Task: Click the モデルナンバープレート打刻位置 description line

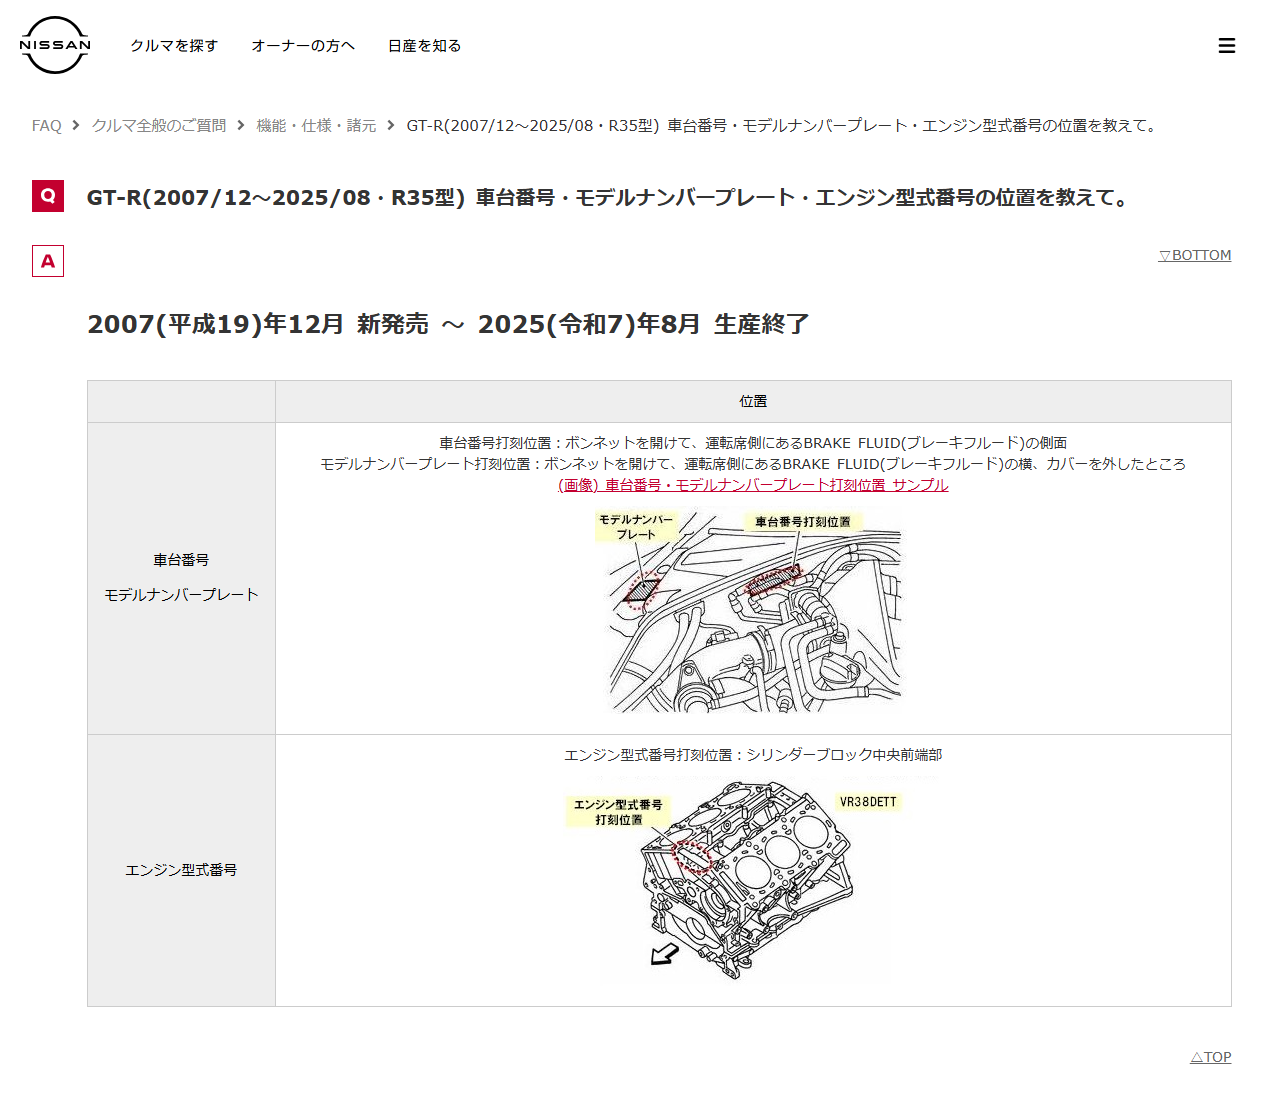Action: (753, 464)
